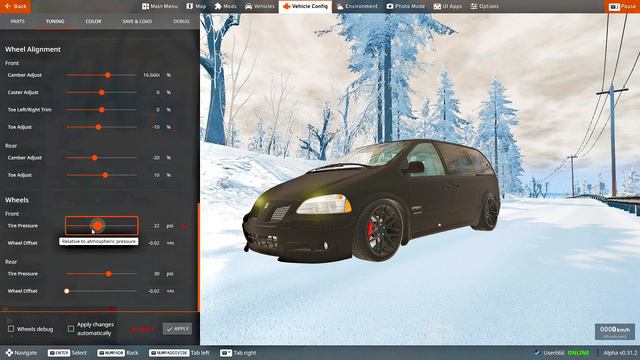Click the rear Toe Adjust slider
This screenshot has height=360, width=640.
pyautogui.click(x=101, y=175)
